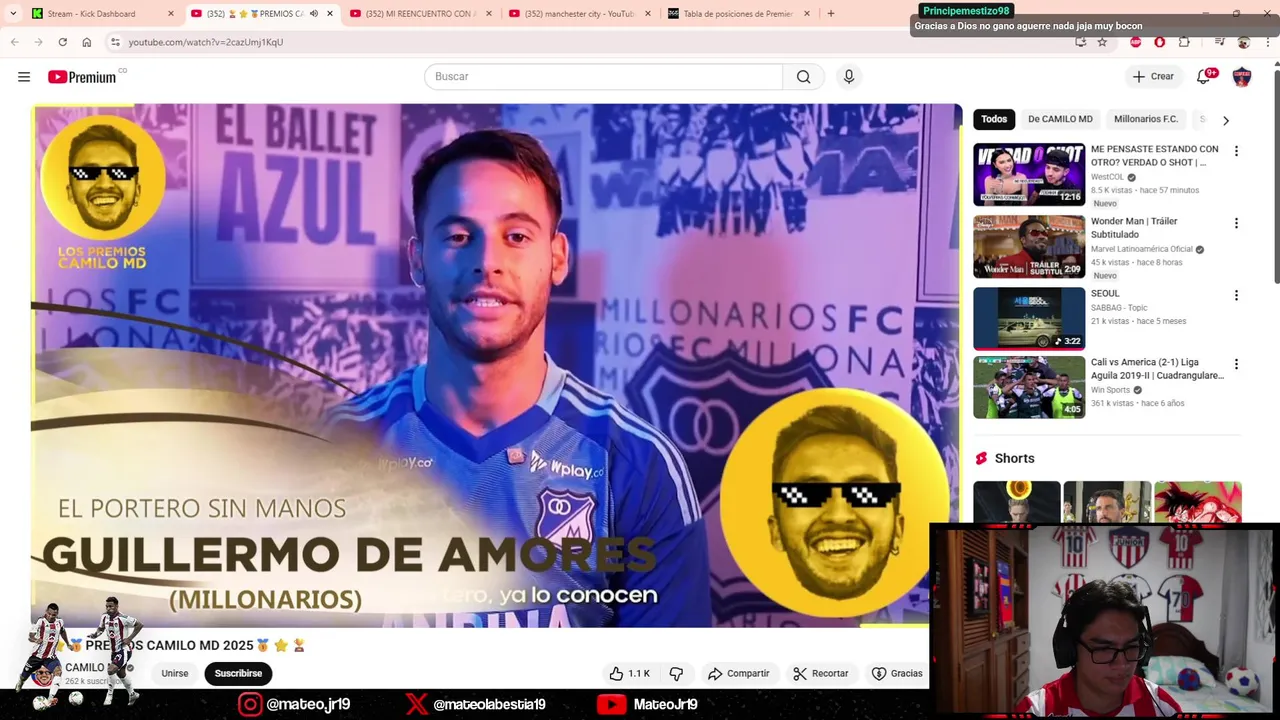
Task: Switch to Tabla de posiciones Premier tab
Action: [x=738, y=14]
